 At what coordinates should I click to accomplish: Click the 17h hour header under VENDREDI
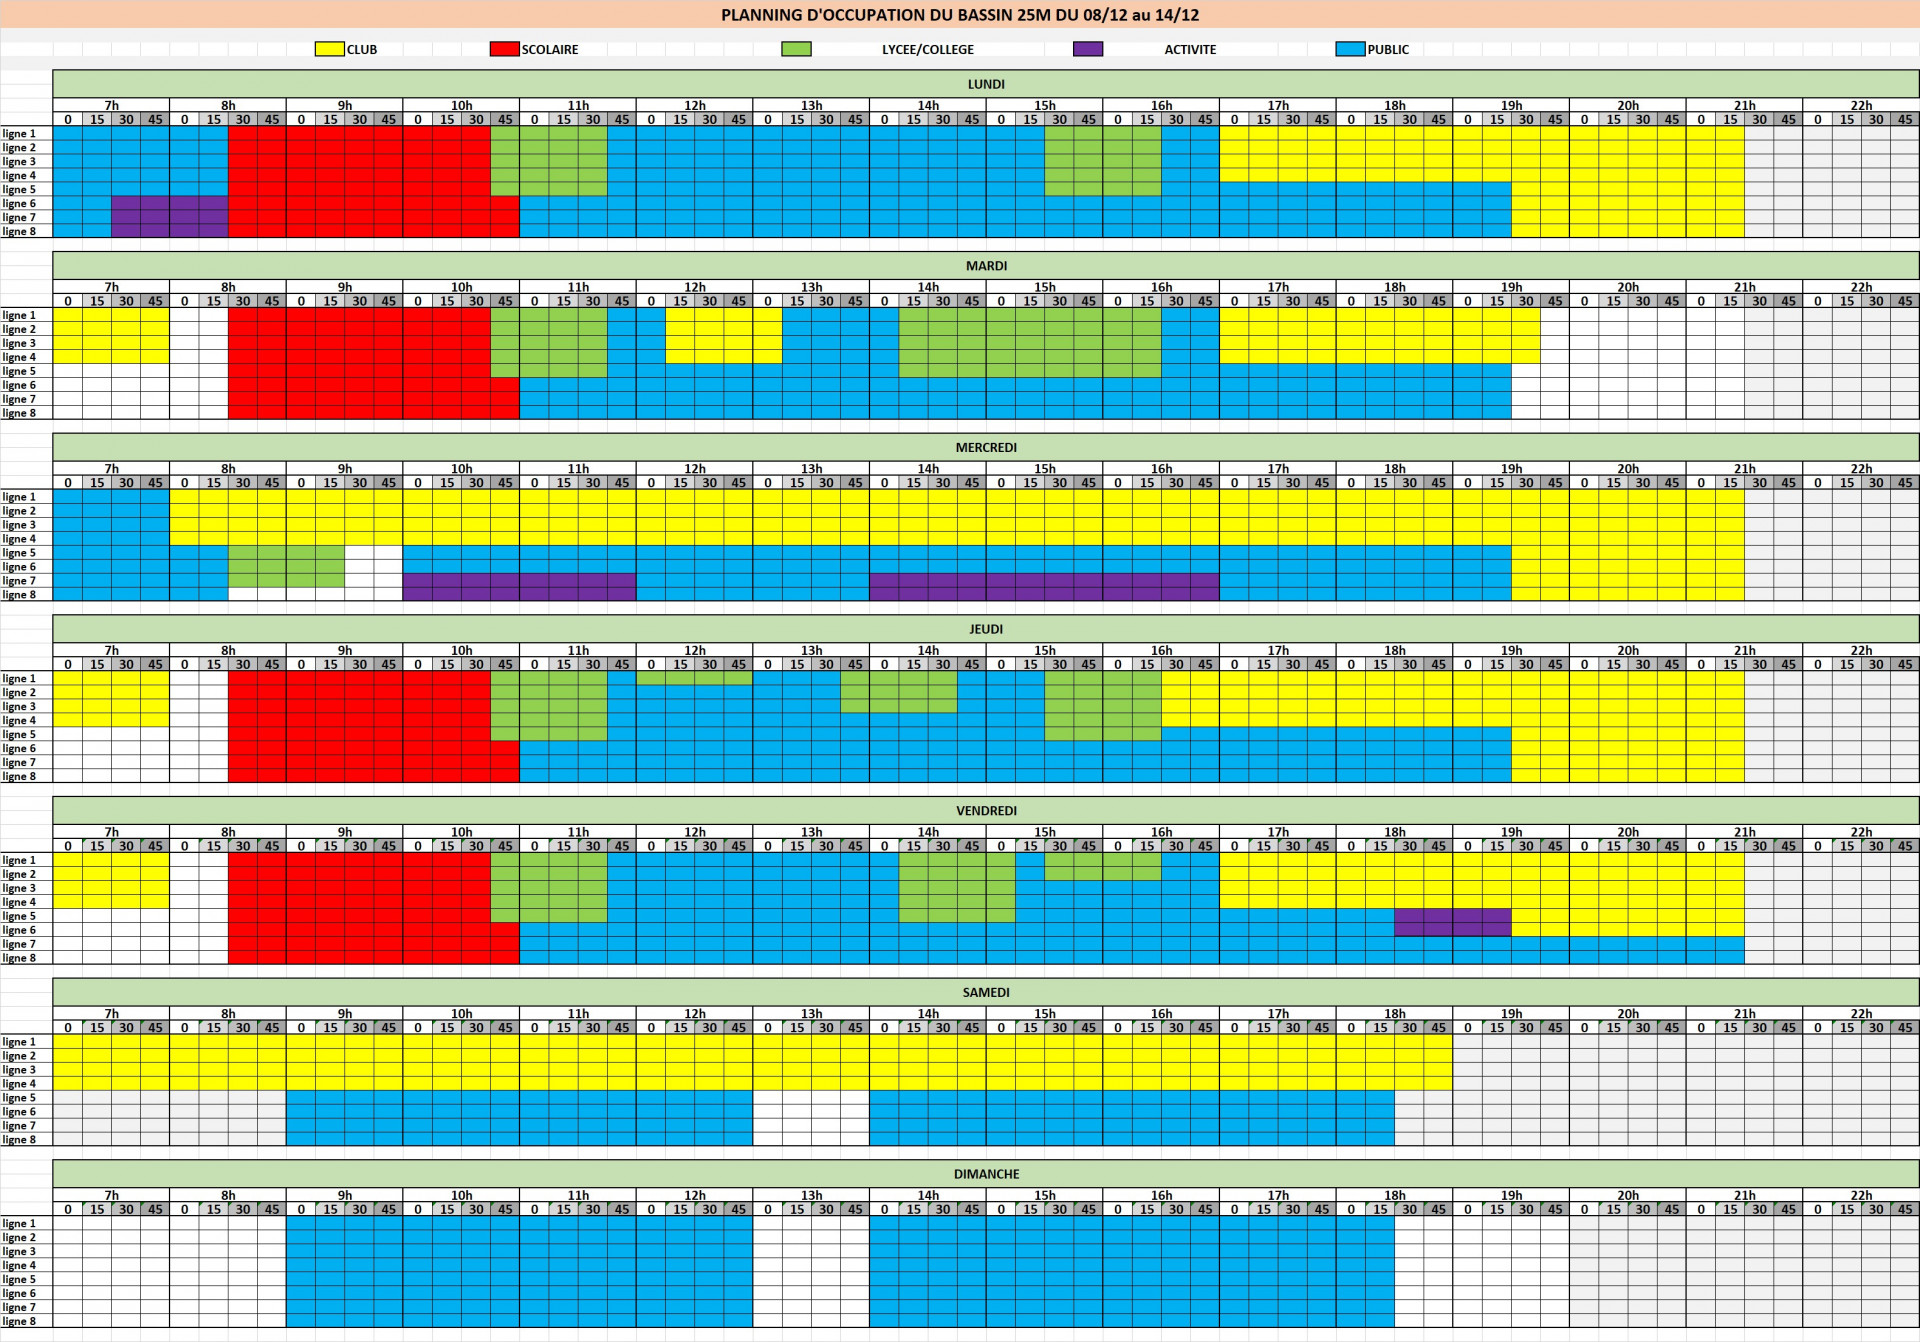point(1277,832)
